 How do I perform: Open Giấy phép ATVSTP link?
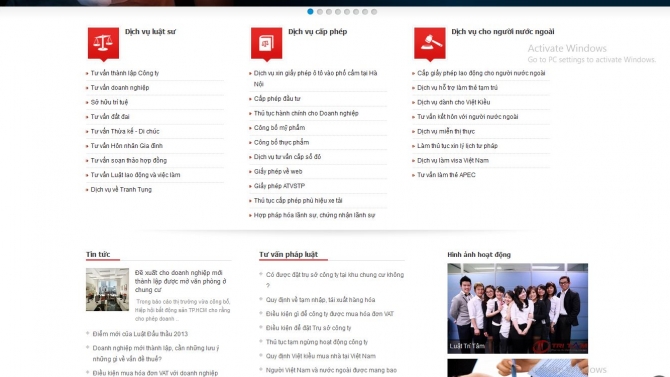[x=279, y=186]
